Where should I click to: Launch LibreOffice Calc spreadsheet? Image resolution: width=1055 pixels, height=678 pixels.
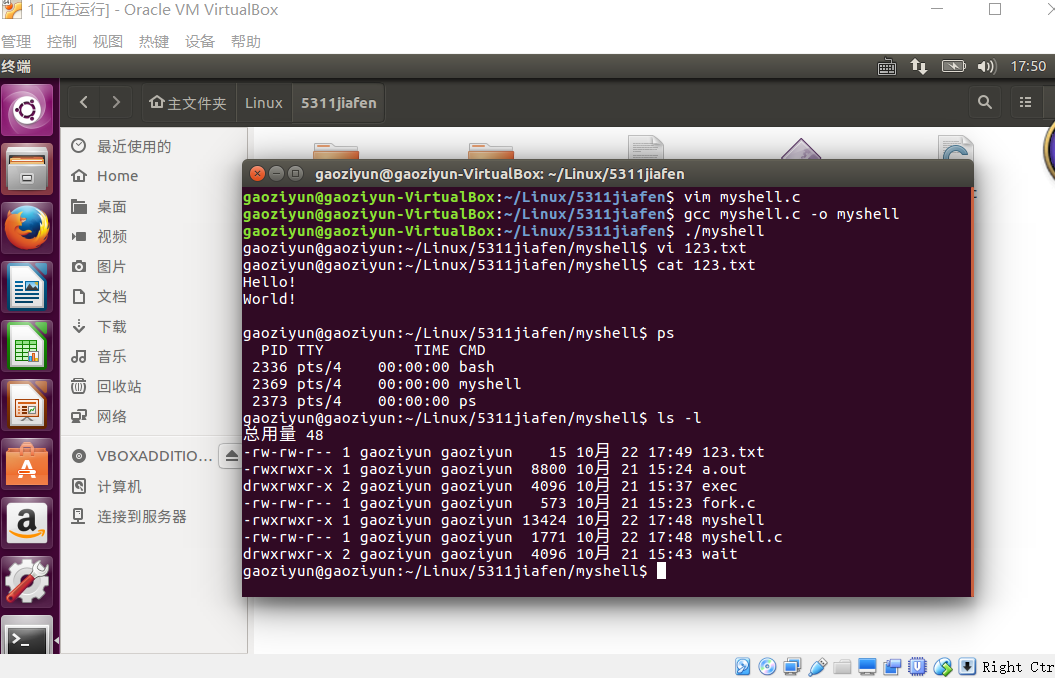27,347
